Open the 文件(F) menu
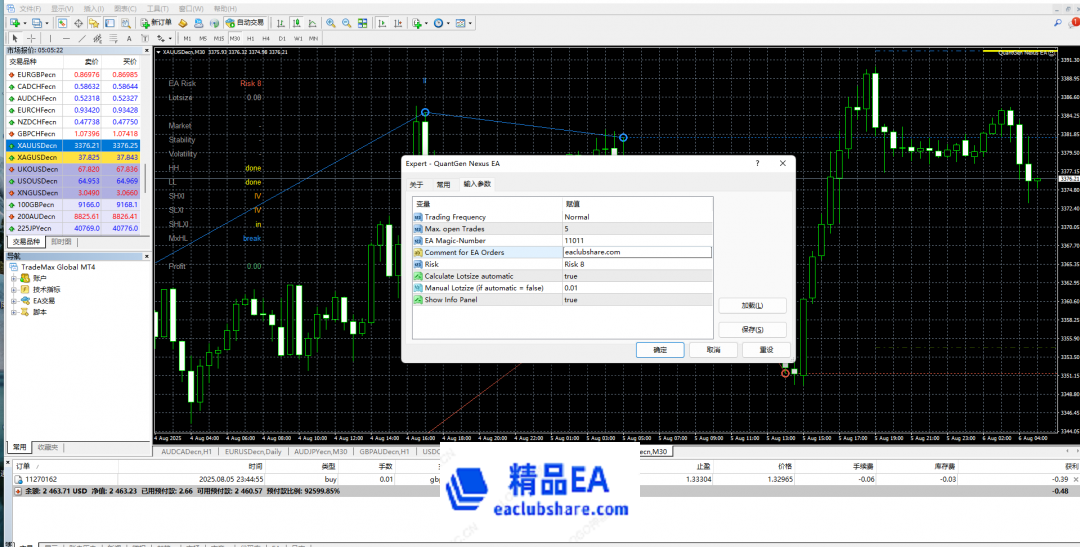 [31, 9]
